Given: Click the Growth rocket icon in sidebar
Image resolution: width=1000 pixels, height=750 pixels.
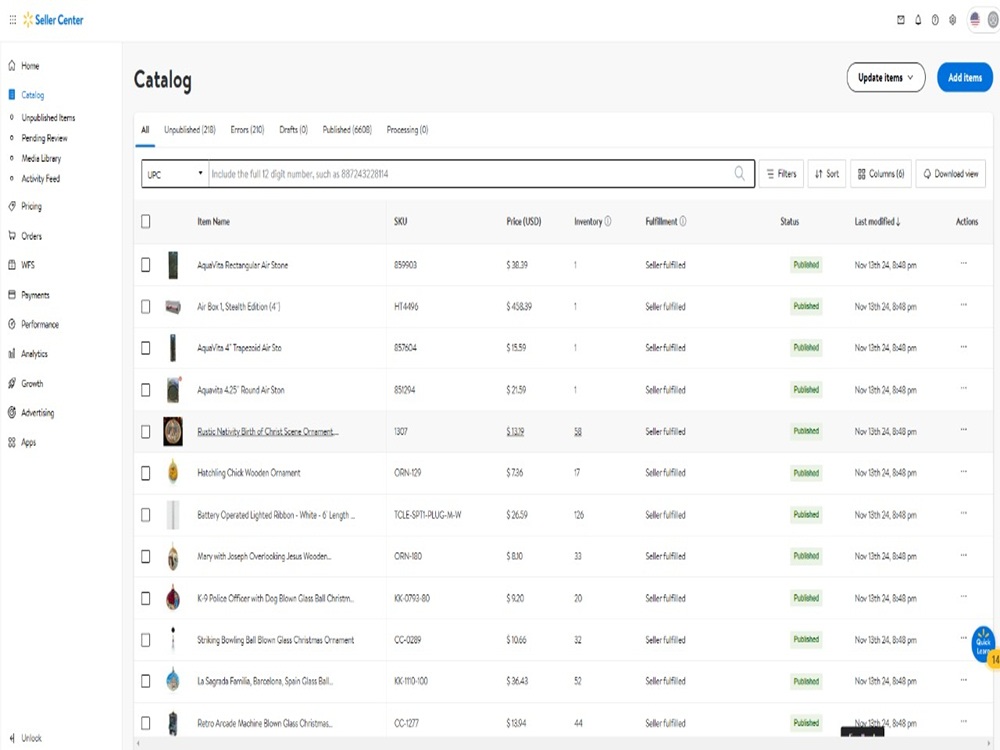Looking at the screenshot, I should tap(11, 383).
